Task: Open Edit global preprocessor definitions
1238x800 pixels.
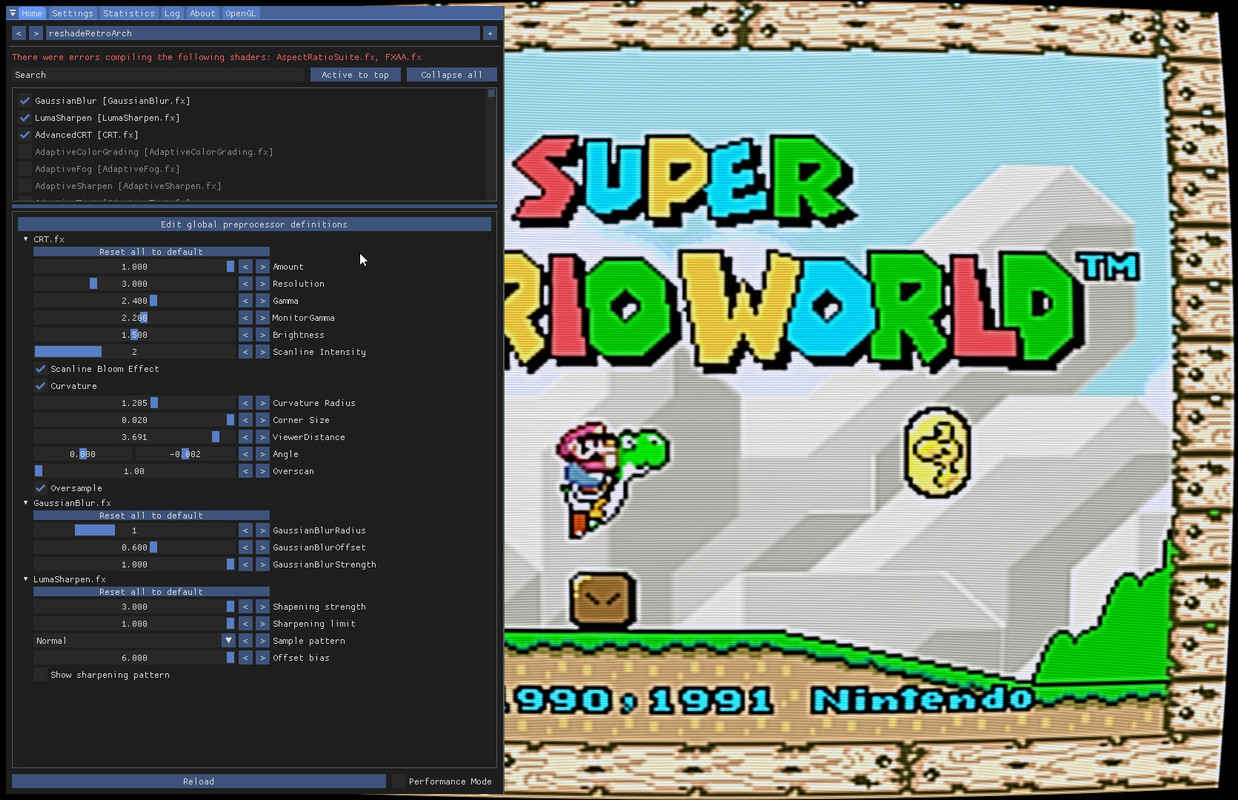Action: (254, 224)
